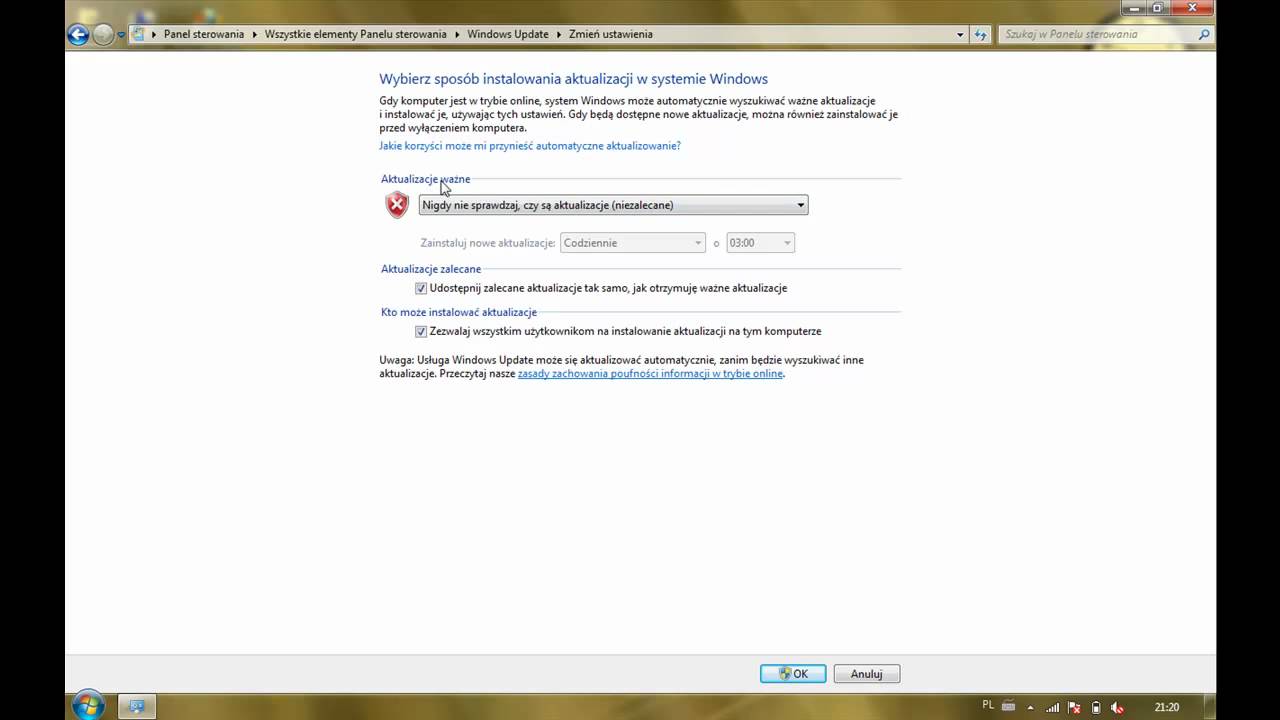This screenshot has width=1280, height=720.
Task: Click the Control Panel icon in address bar
Action: pyautogui.click(x=139, y=34)
